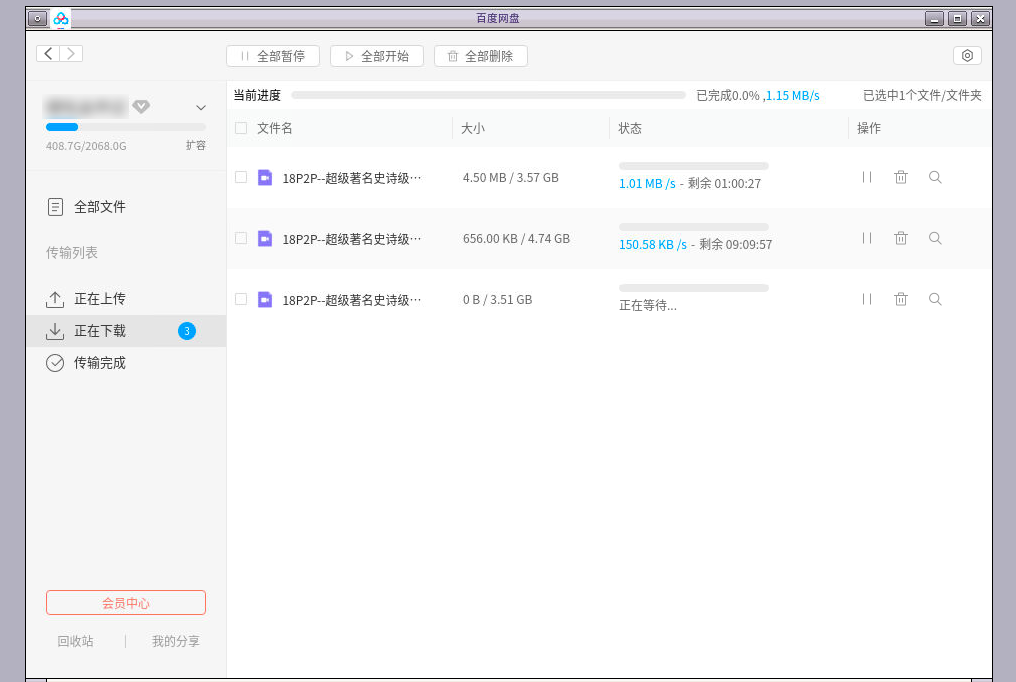Click the upload arrow icon beside 正在上传
The height and width of the screenshot is (682, 1016).
(x=55, y=299)
